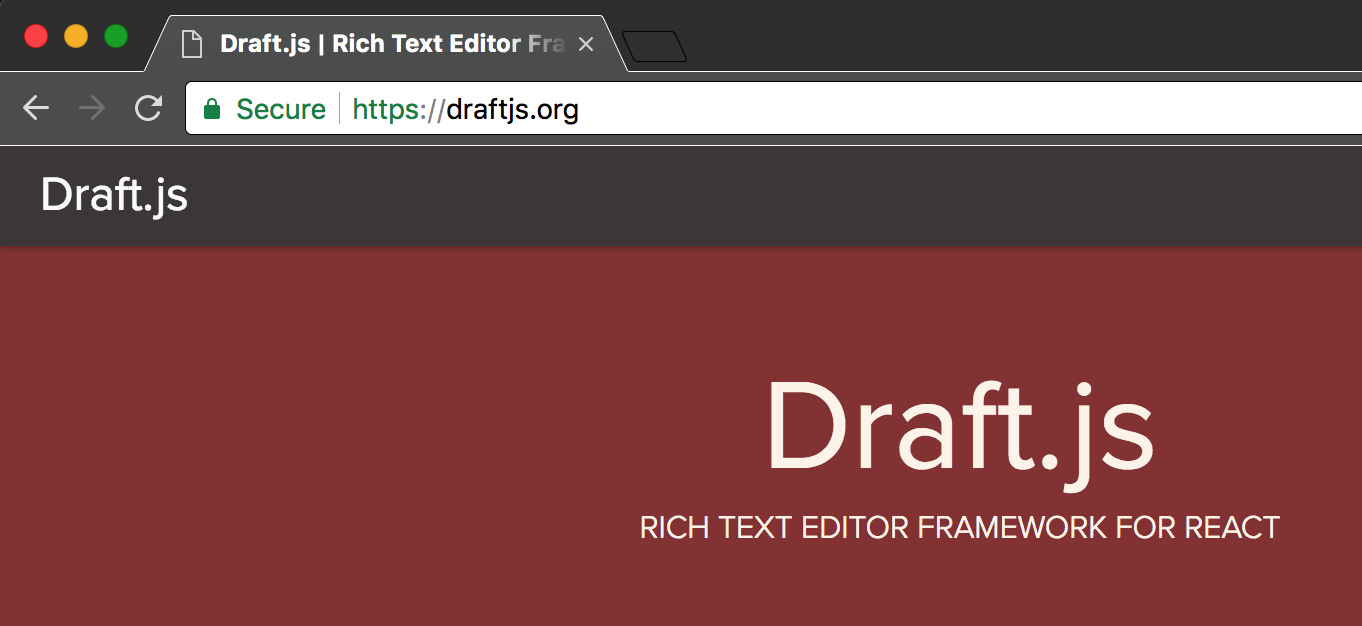
Task: Select the Draft.js Rich Text Editor tab
Action: coord(388,44)
